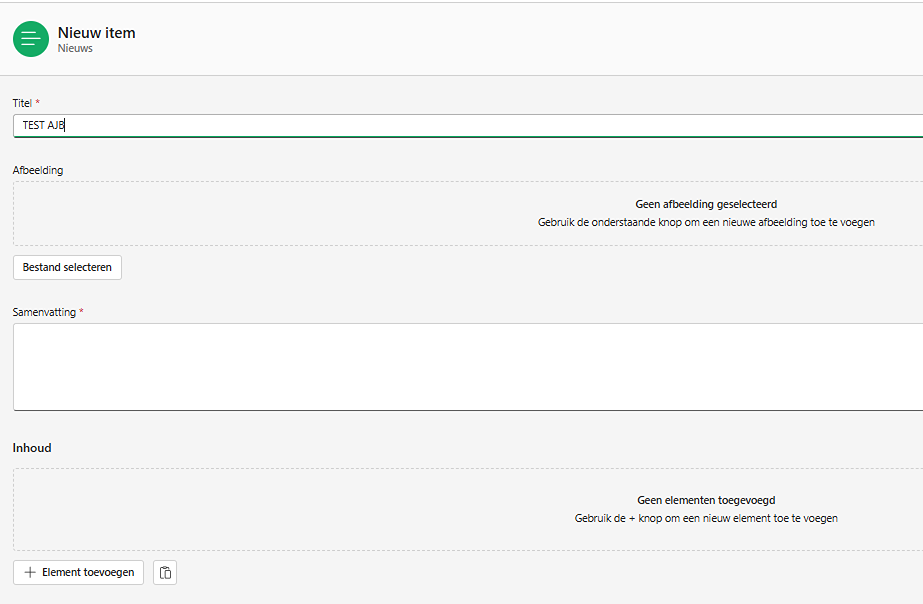Click the "Geen elementen toegevoegd" placeholder text
The height and width of the screenshot is (604, 923).
[x=706, y=500]
